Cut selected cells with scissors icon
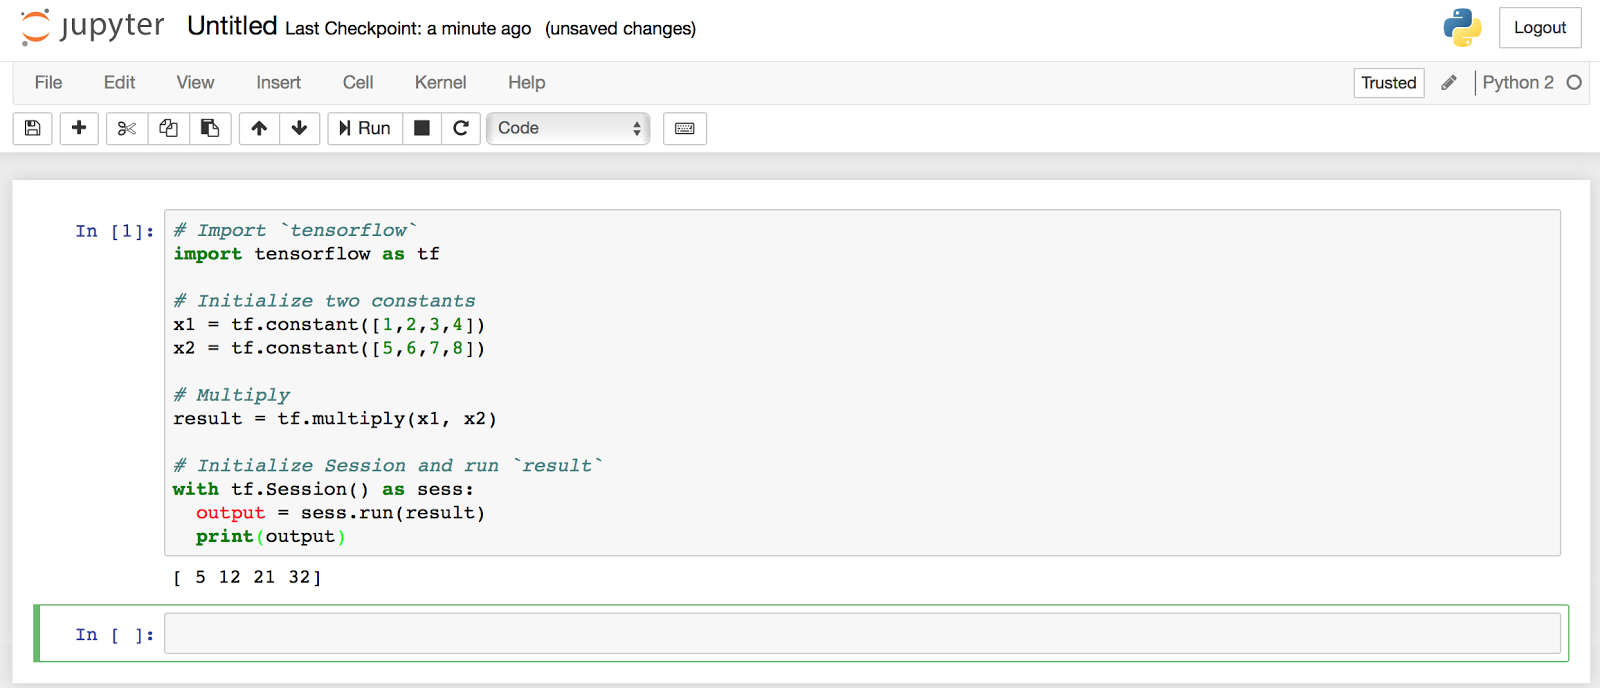1600x688 pixels. click(x=126, y=128)
